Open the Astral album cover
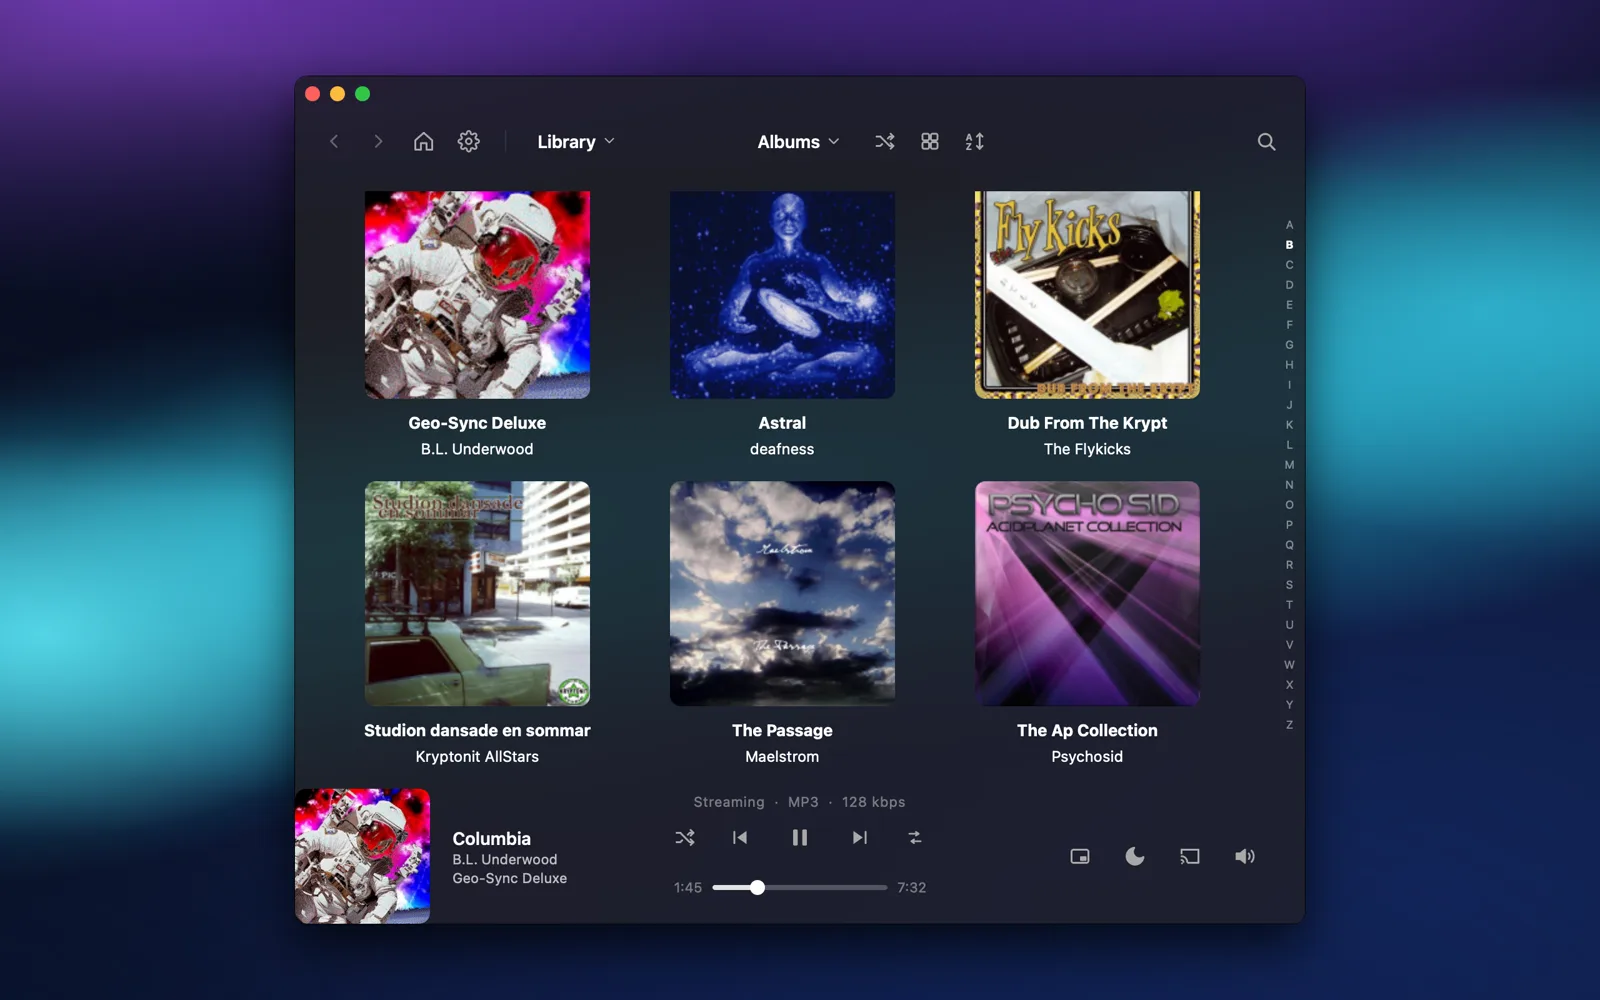 pyautogui.click(x=782, y=295)
